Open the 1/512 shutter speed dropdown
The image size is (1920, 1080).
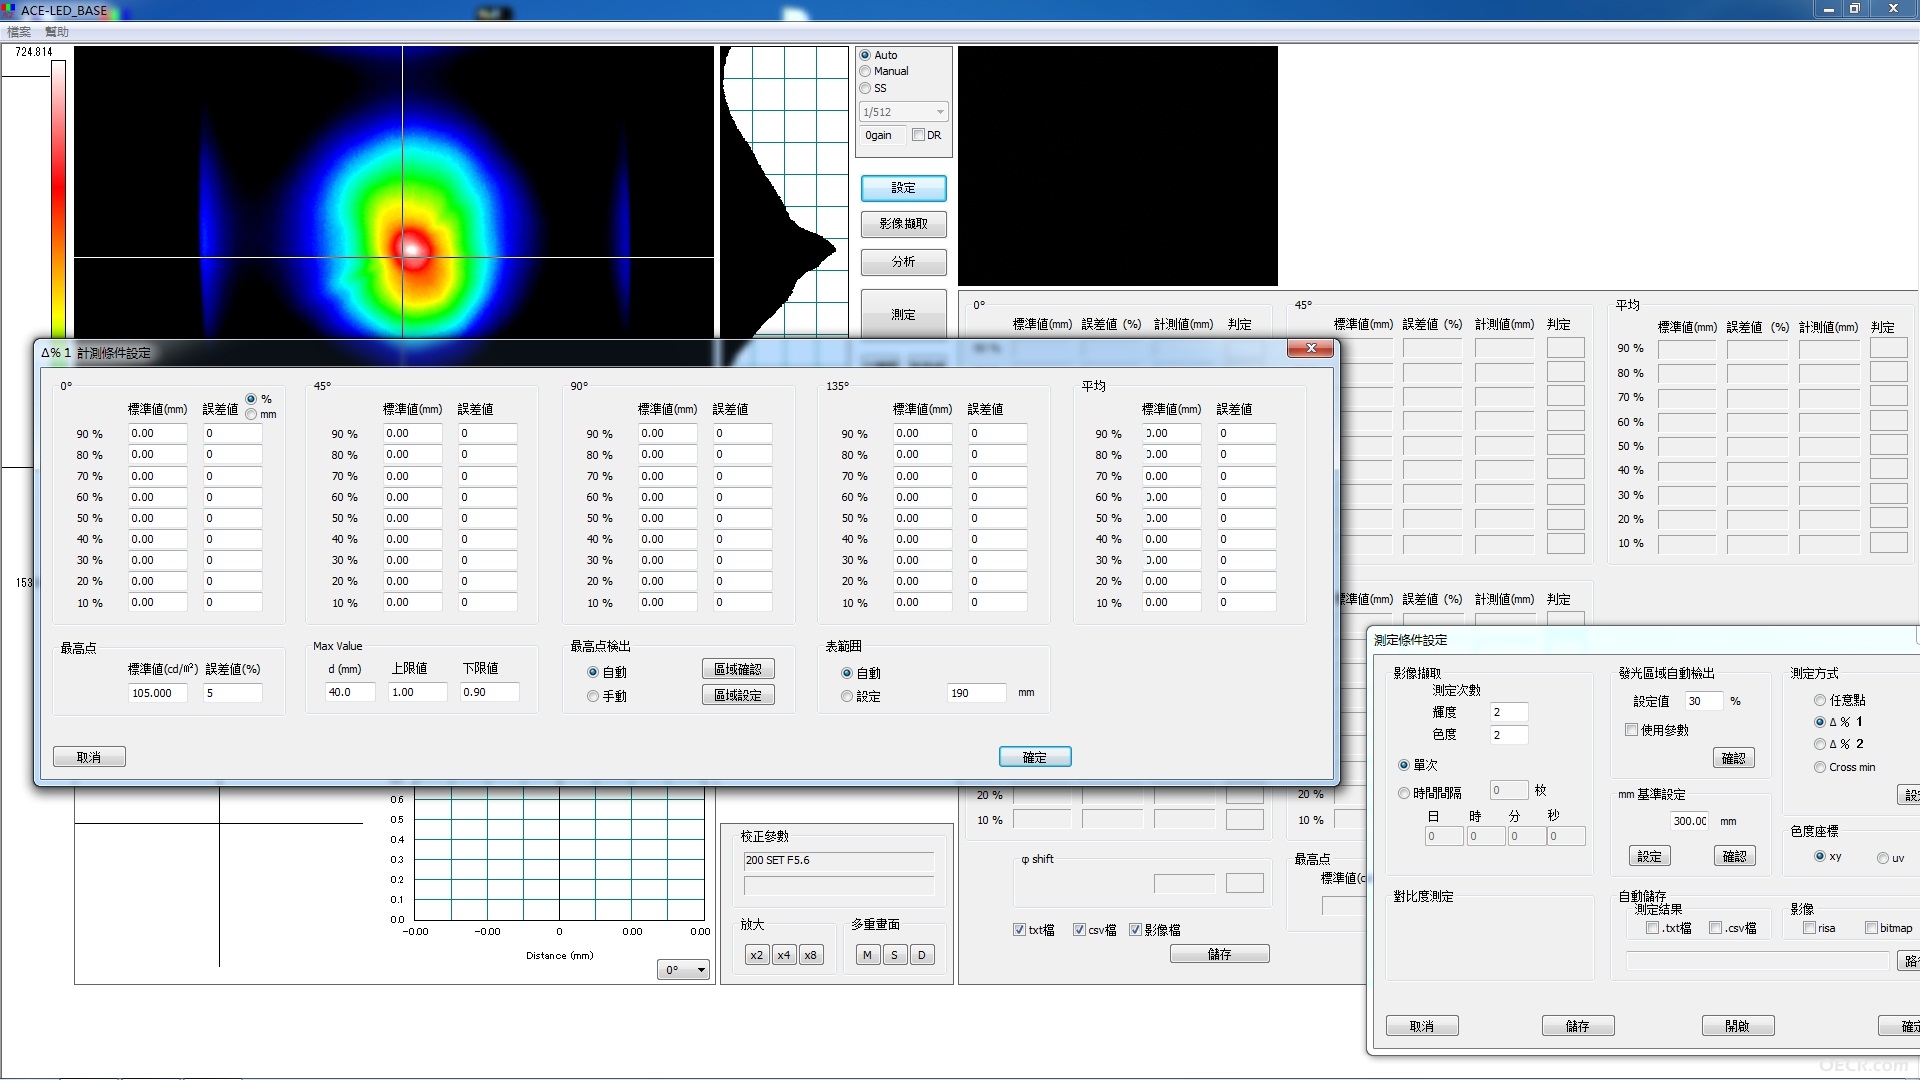tap(904, 112)
